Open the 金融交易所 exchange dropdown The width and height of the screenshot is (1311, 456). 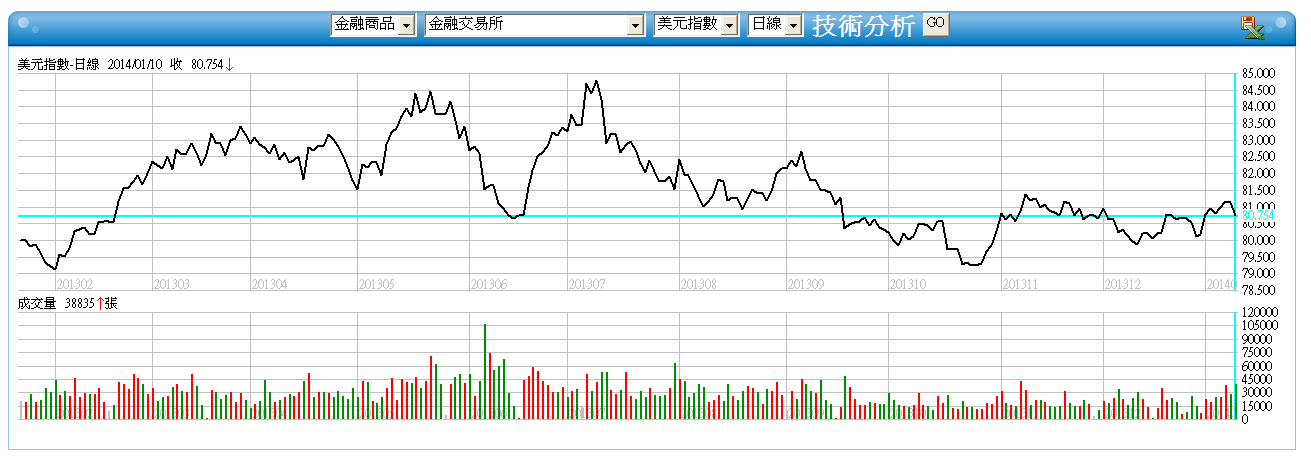[x=535, y=25]
